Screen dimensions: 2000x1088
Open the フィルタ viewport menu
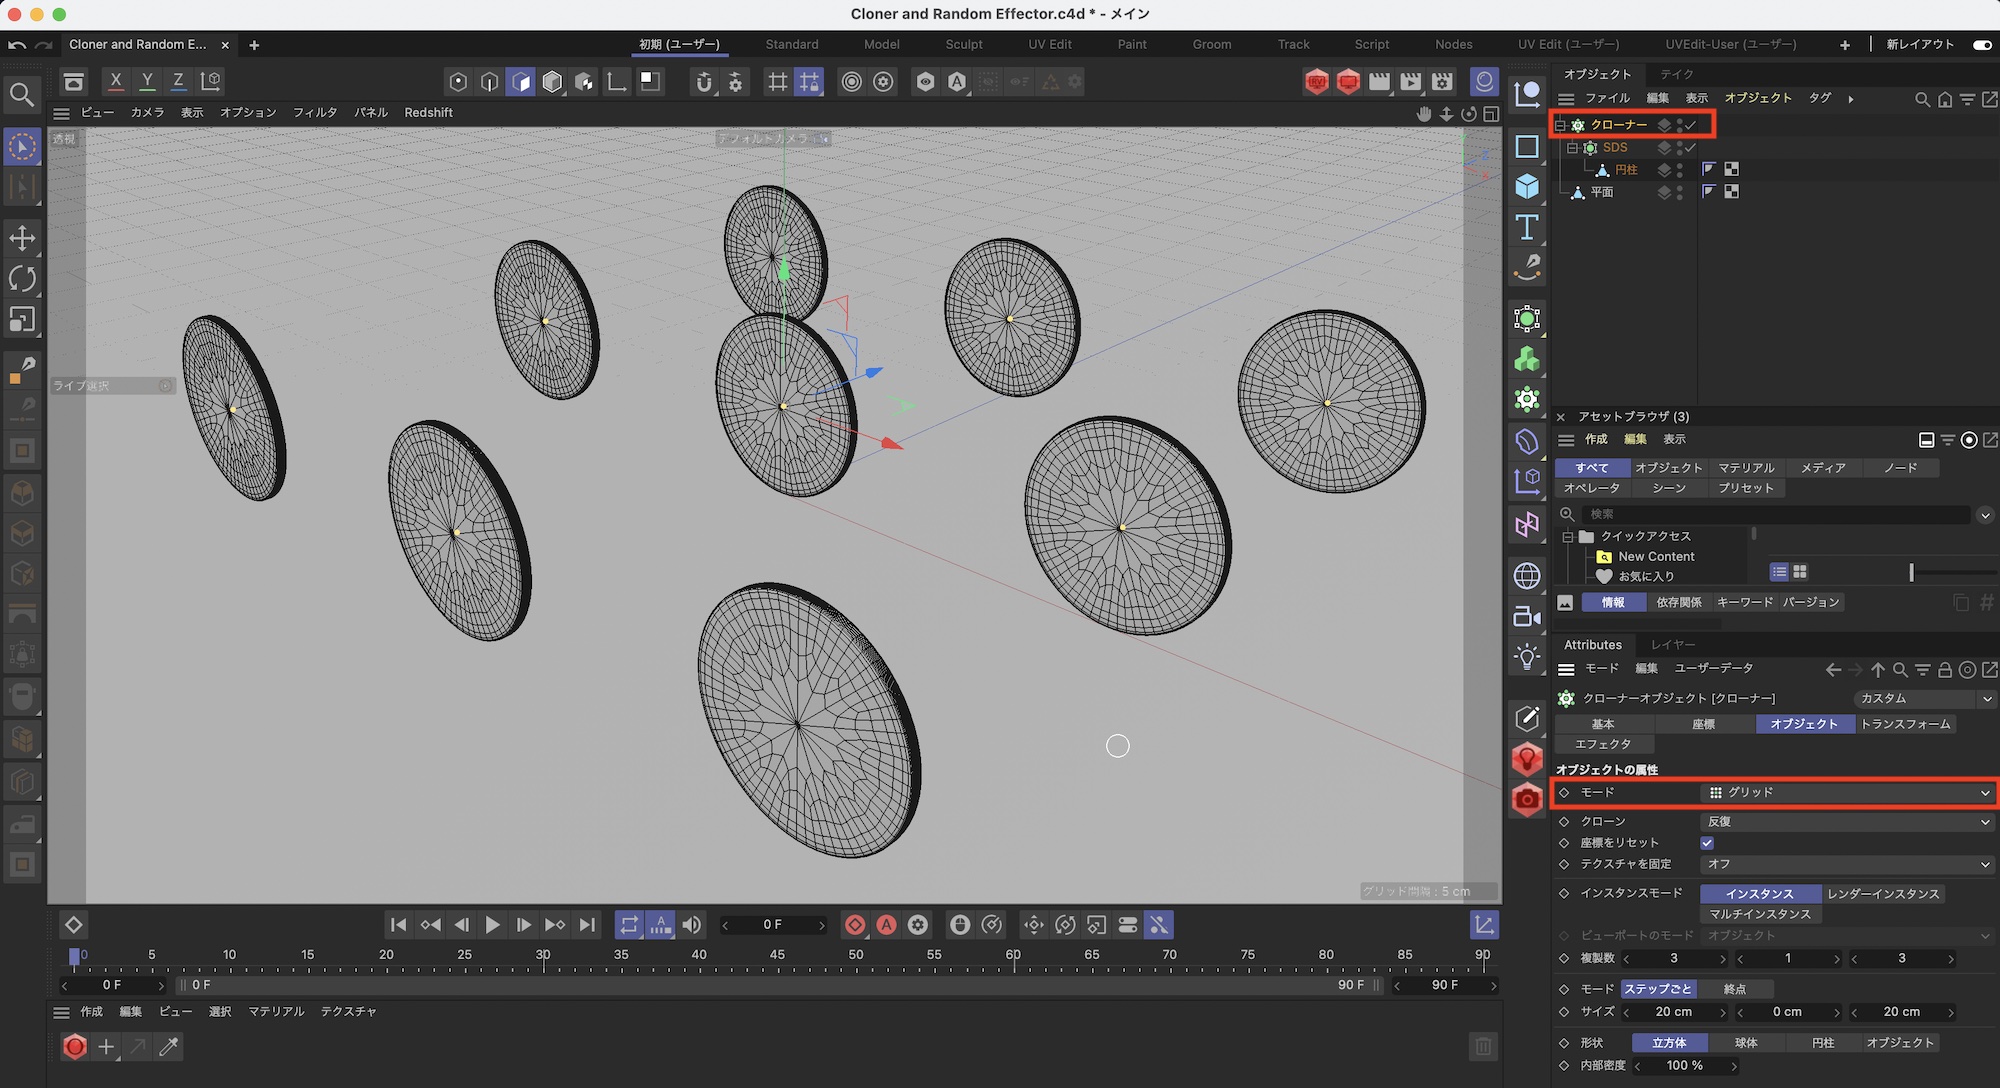click(x=314, y=113)
